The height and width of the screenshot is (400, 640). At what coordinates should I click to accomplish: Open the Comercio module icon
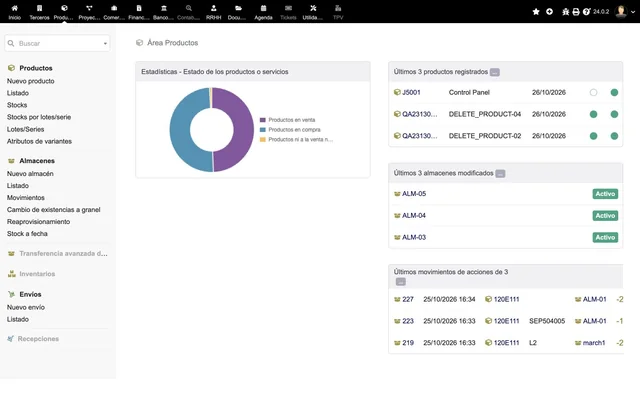pos(114,8)
